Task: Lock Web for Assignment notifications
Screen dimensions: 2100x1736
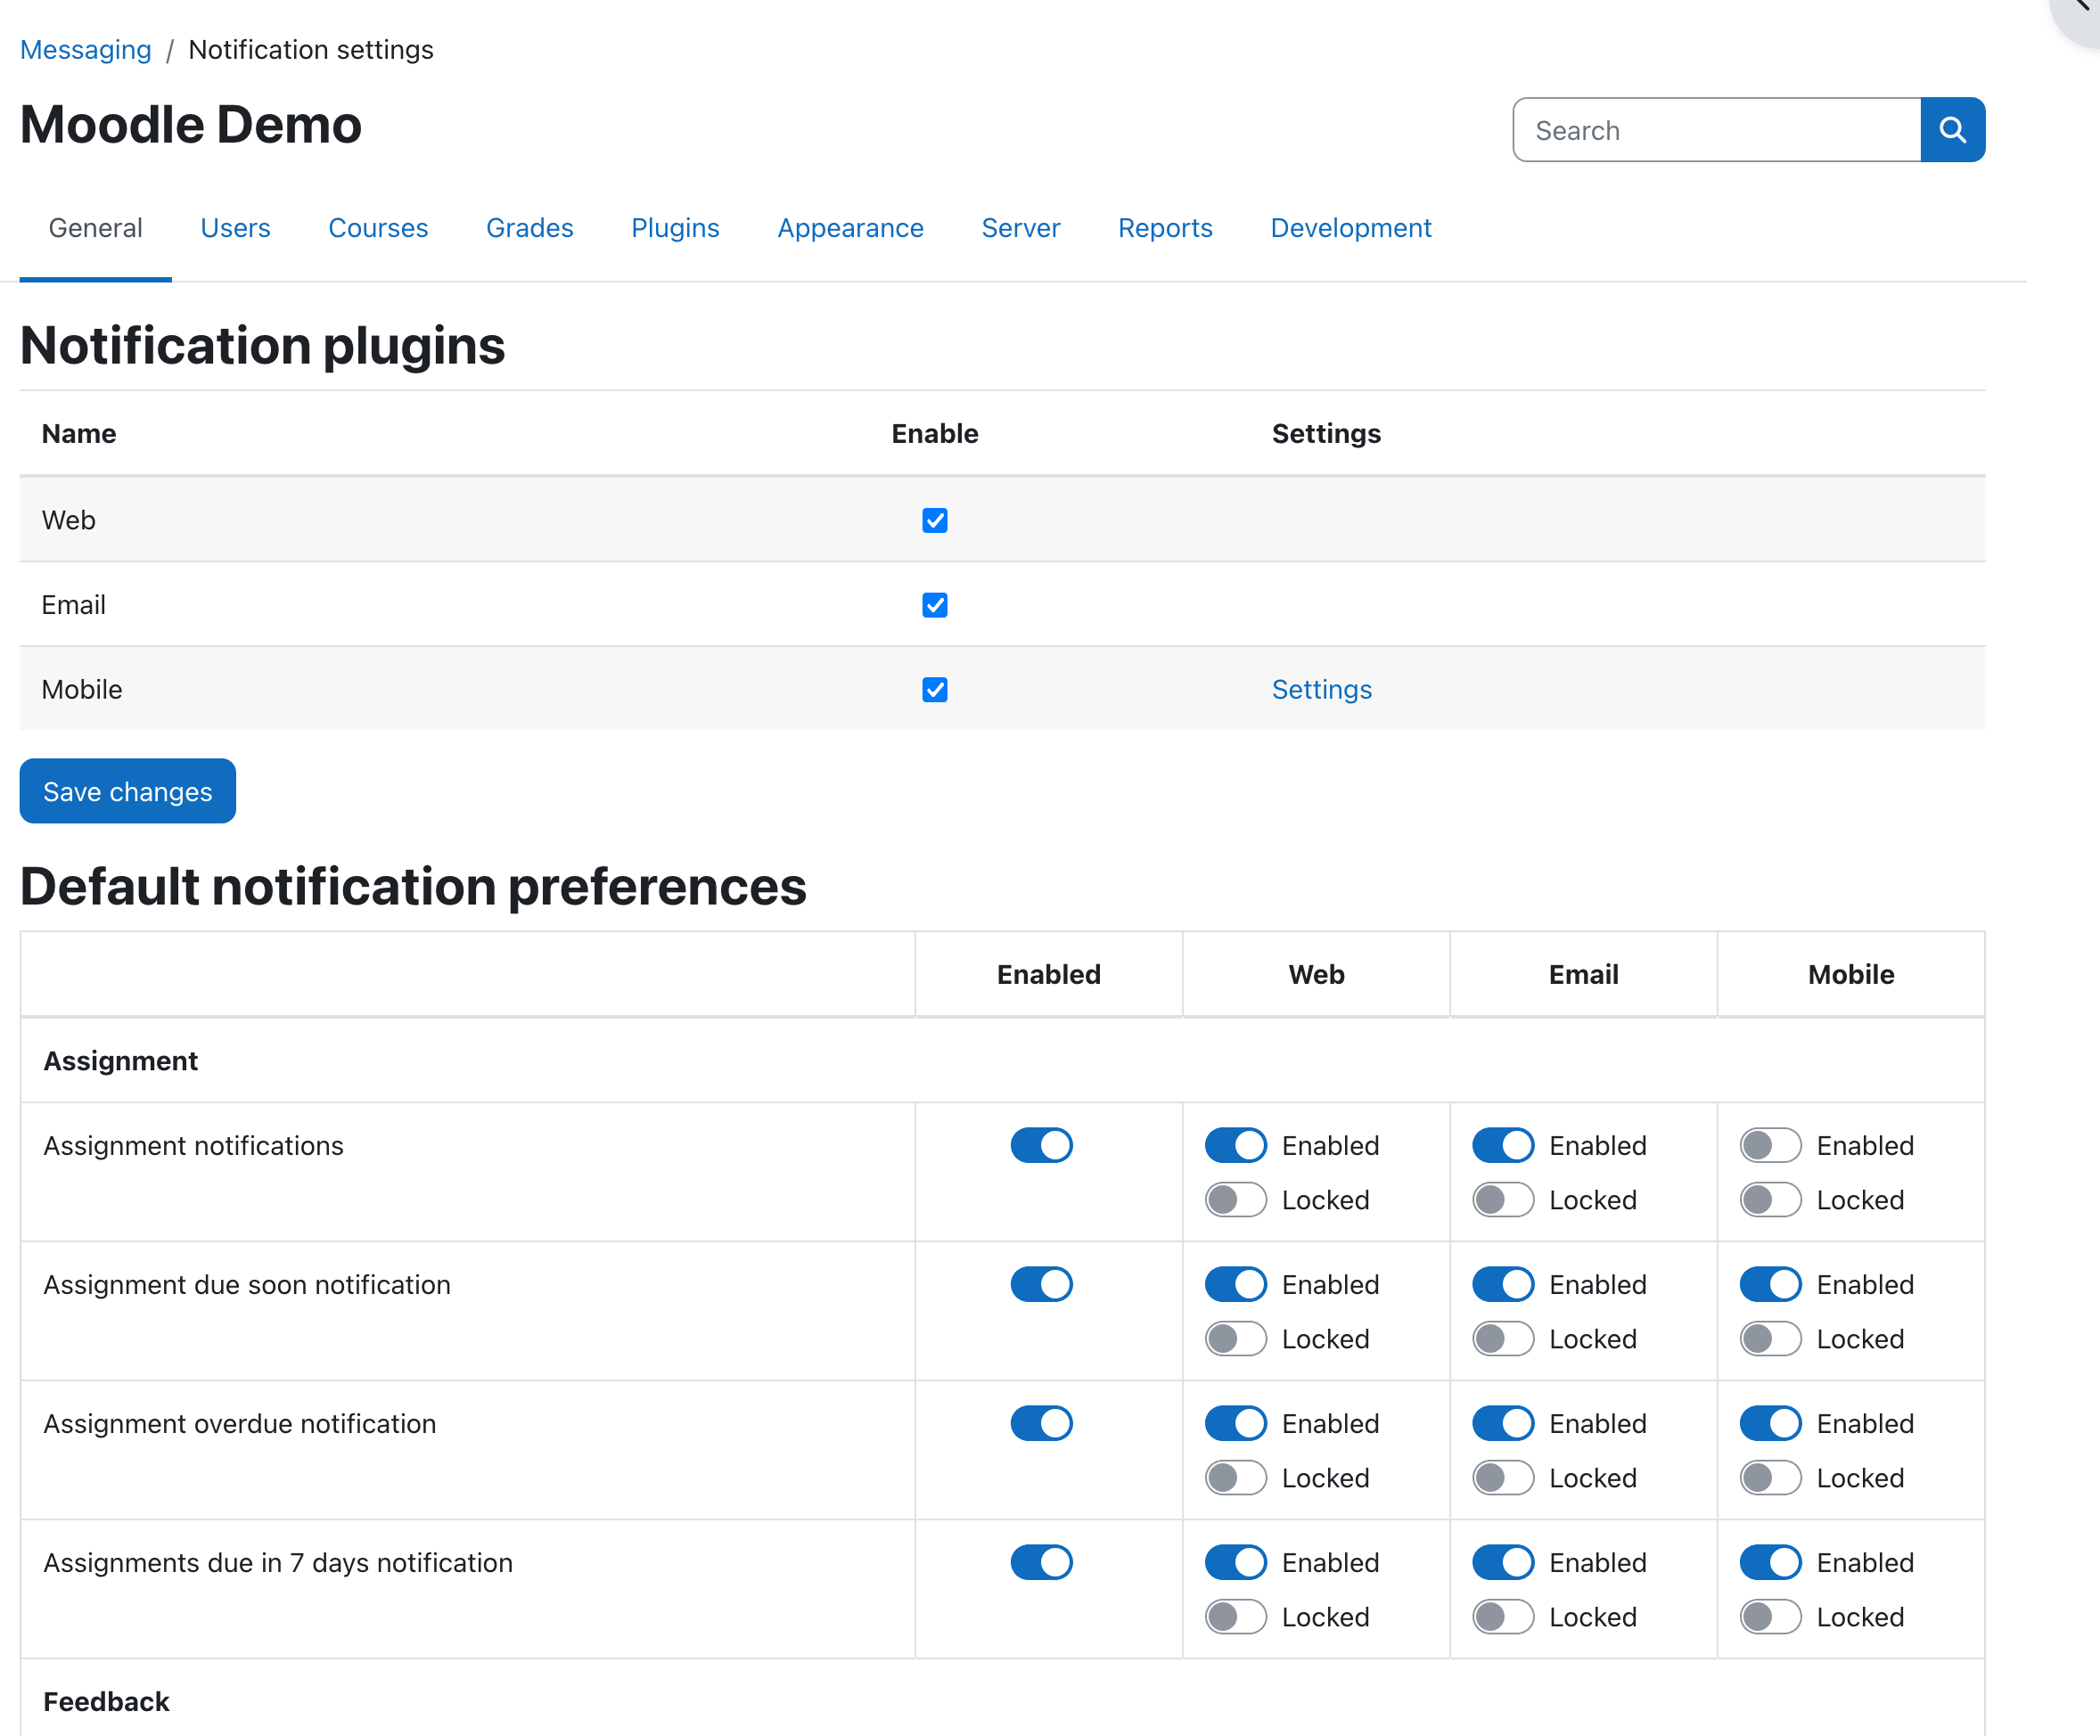Action: click(1236, 1200)
